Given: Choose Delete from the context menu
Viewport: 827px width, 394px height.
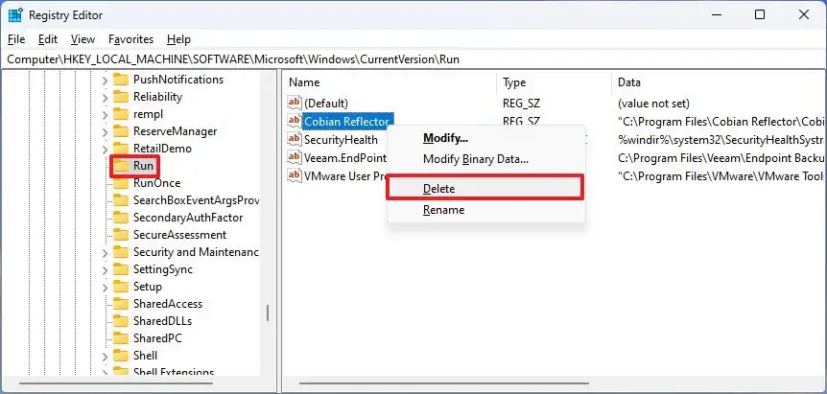Looking at the screenshot, I should pyautogui.click(x=485, y=188).
